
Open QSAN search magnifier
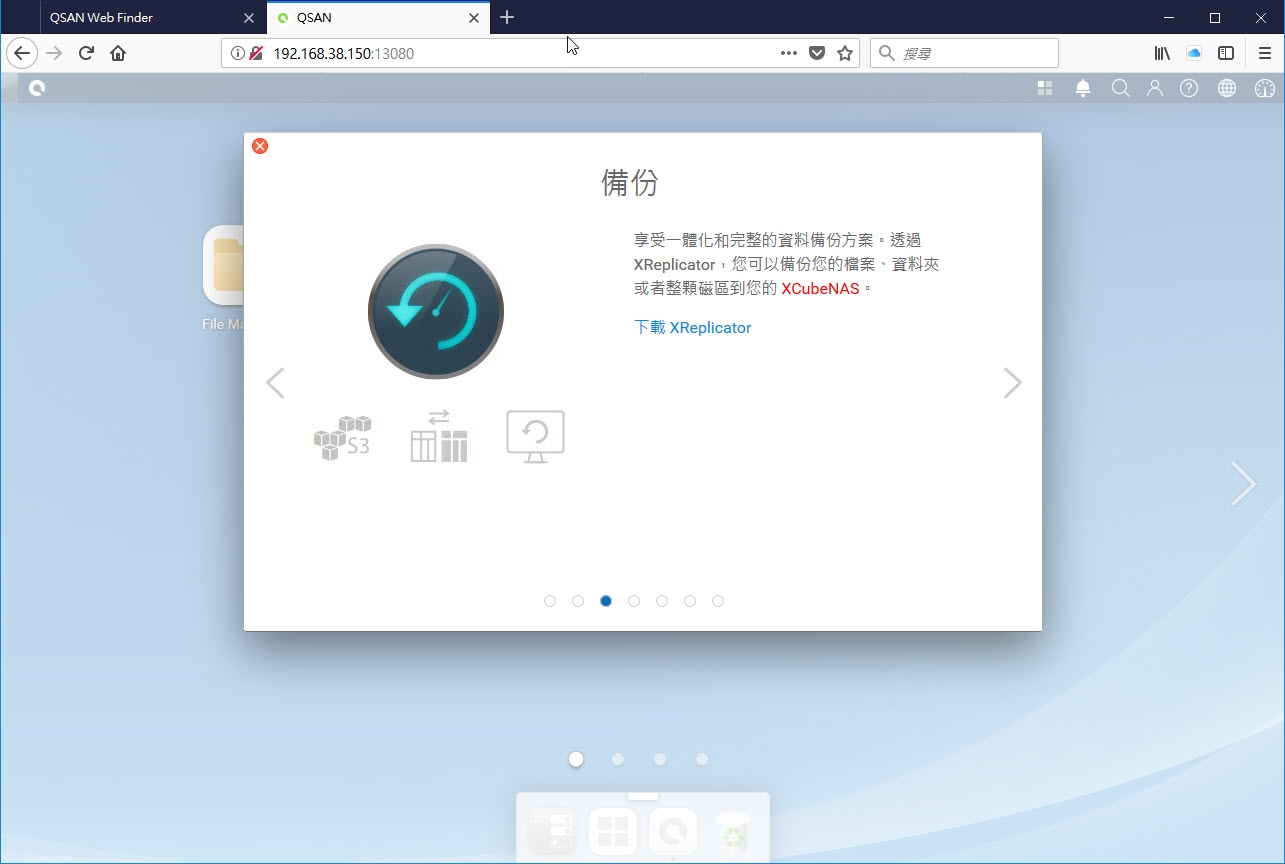1120,88
